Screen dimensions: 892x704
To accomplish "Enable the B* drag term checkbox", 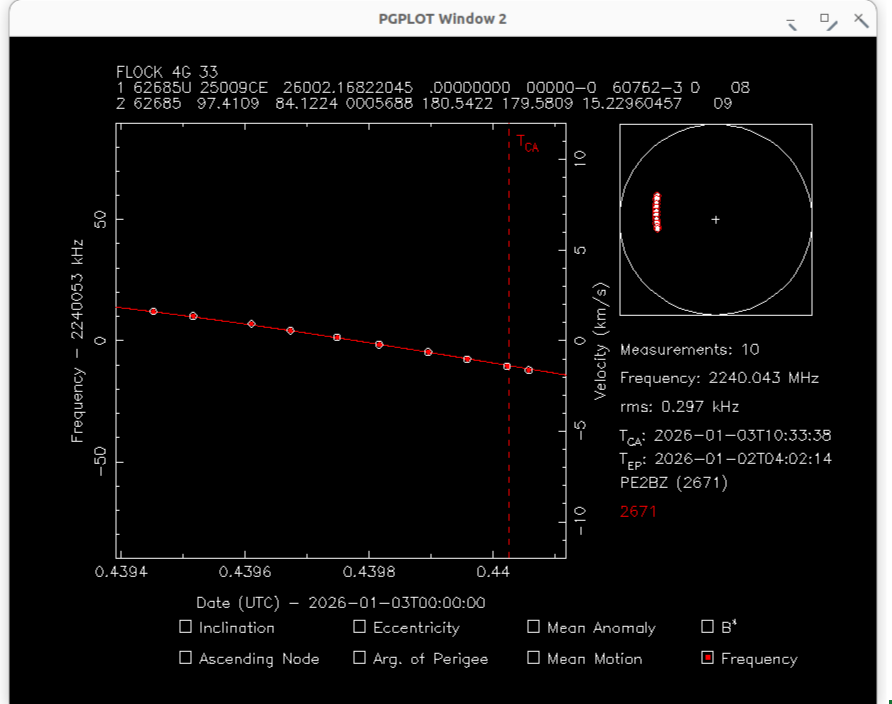I will [708, 627].
